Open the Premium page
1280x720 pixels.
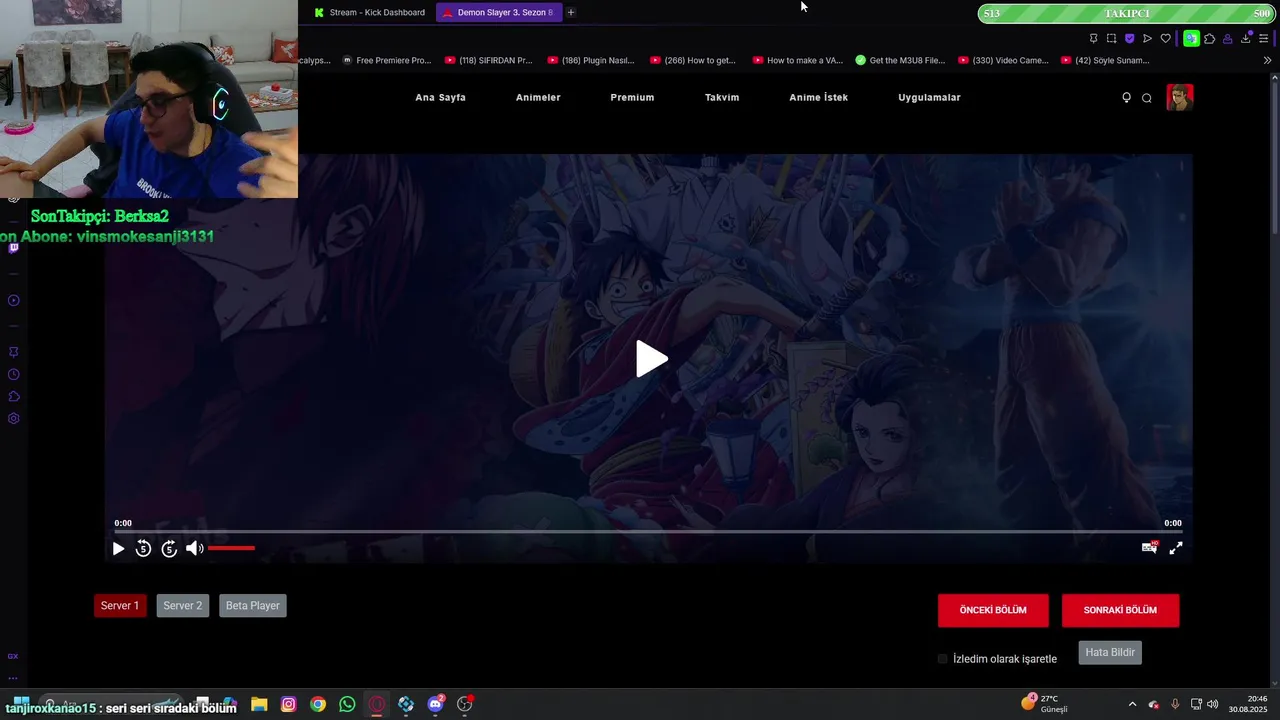click(x=632, y=97)
